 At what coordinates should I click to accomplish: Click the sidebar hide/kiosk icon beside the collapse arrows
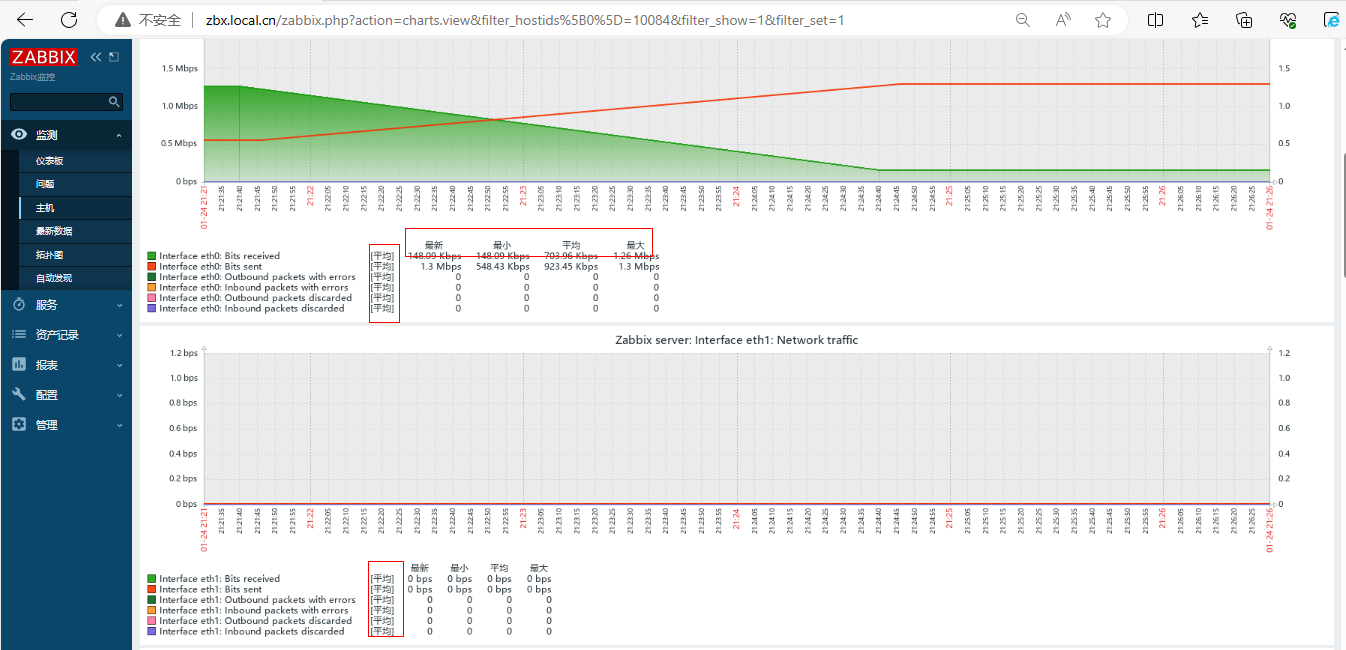click(x=114, y=57)
